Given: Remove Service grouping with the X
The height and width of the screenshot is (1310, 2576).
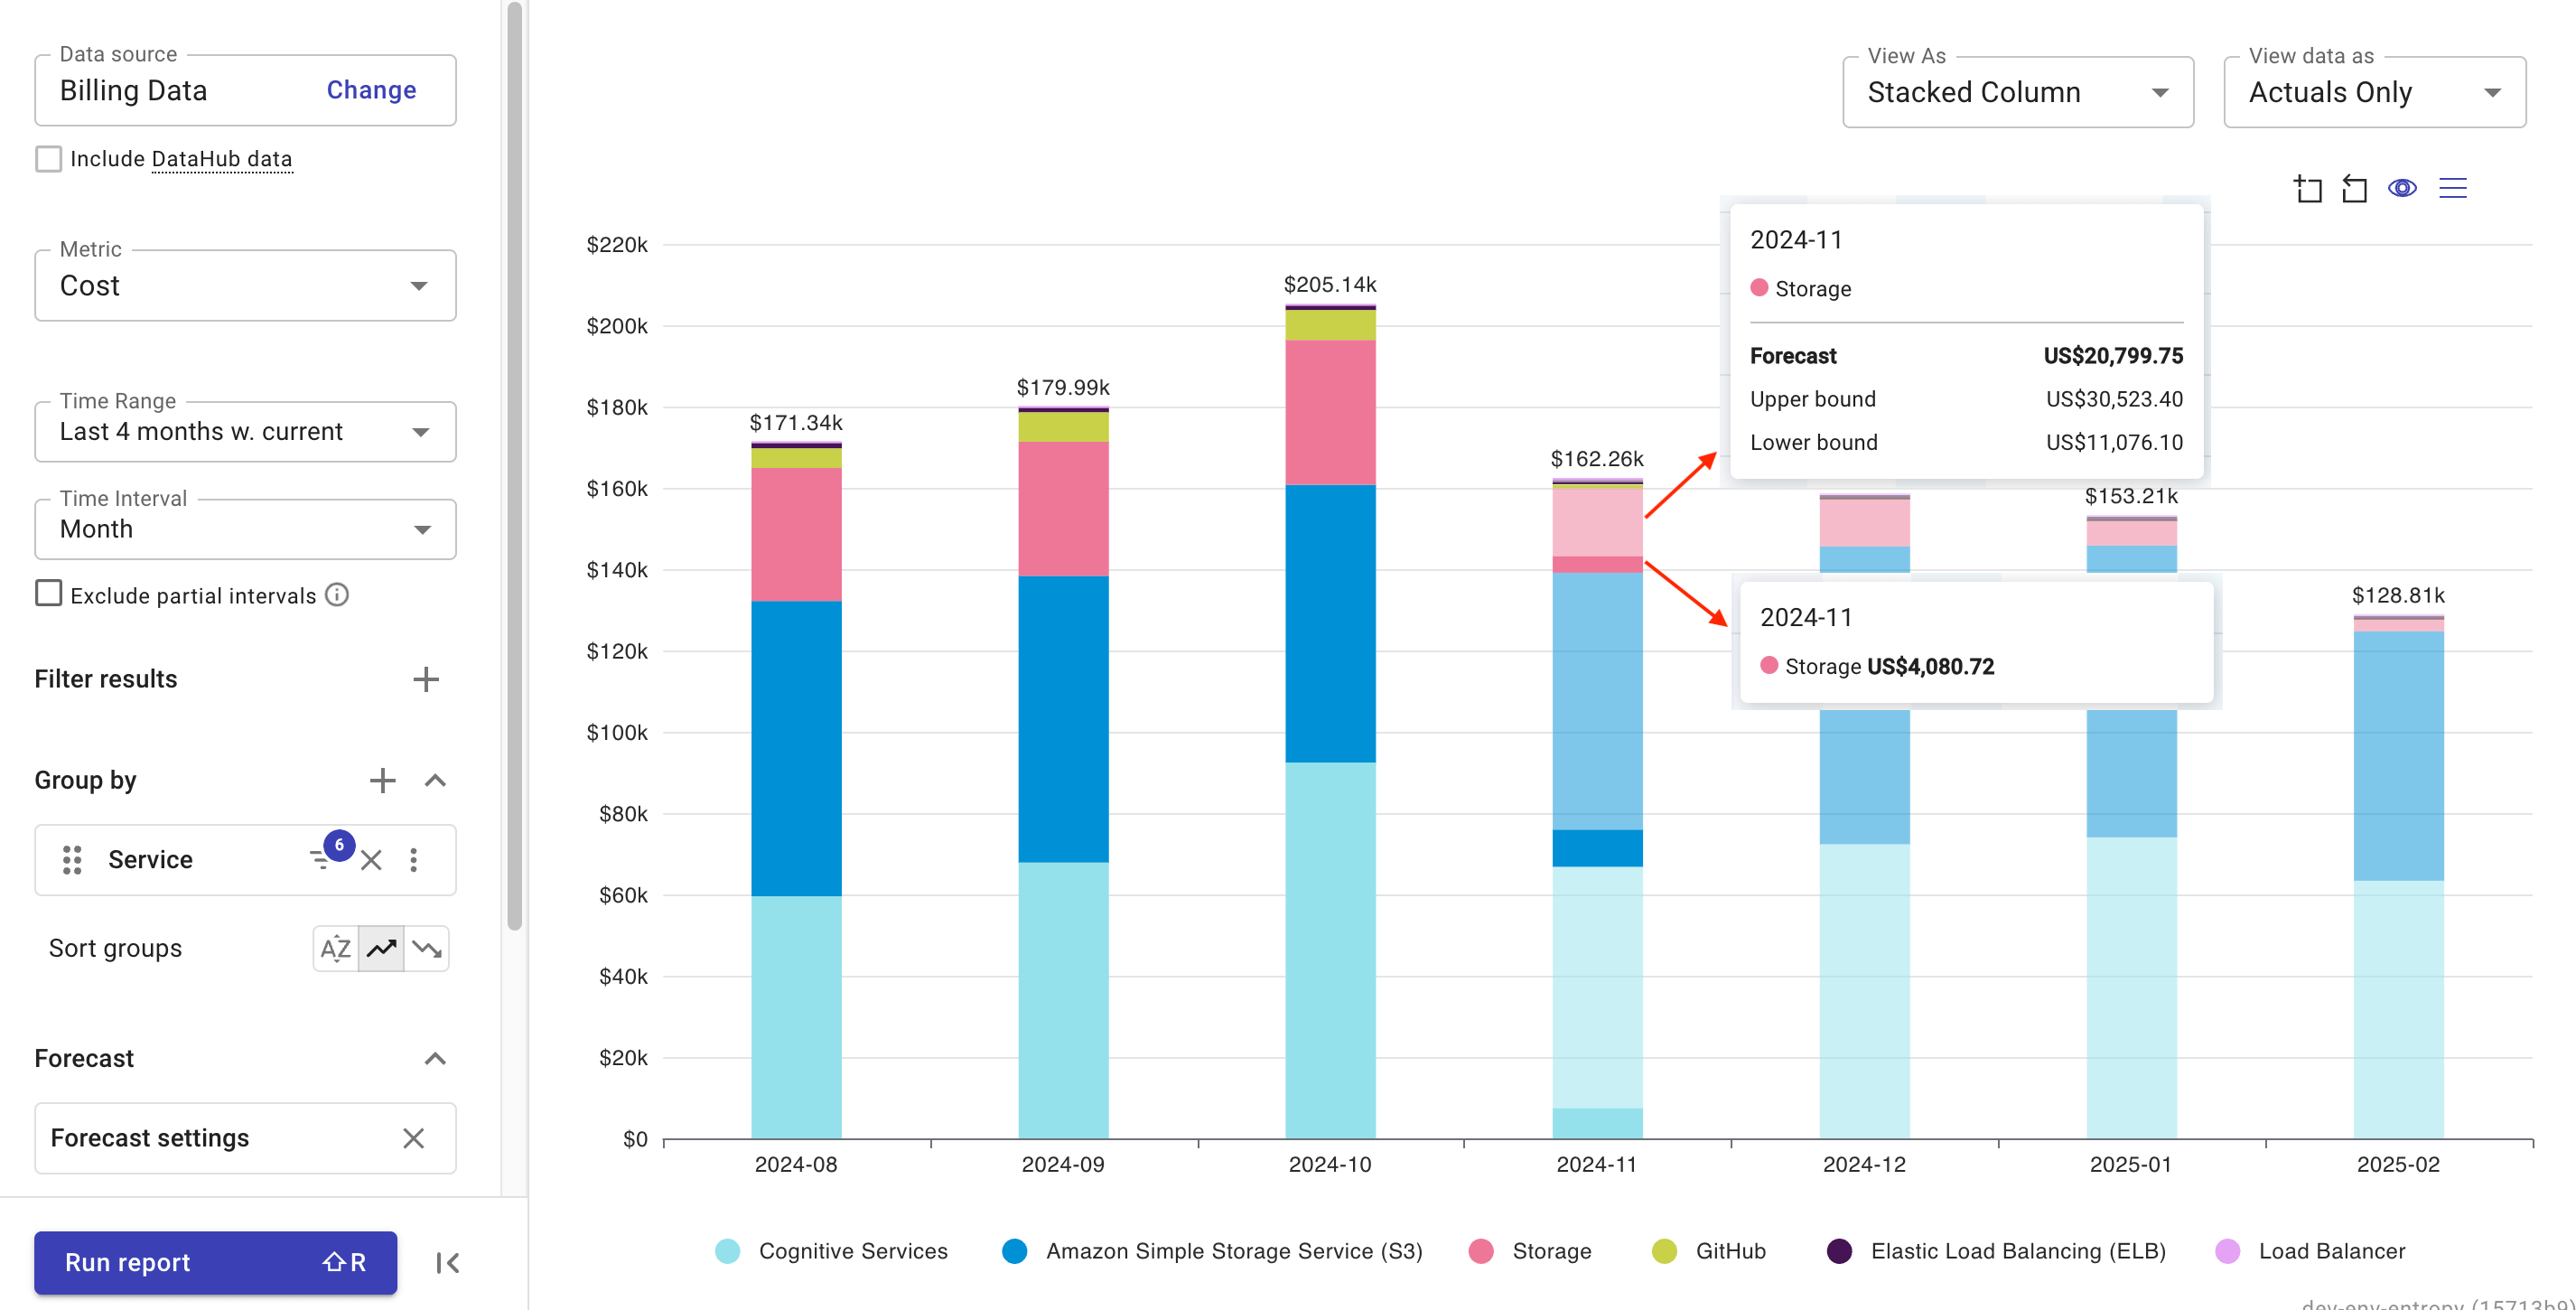Looking at the screenshot, I should click(x=371, y=859).
